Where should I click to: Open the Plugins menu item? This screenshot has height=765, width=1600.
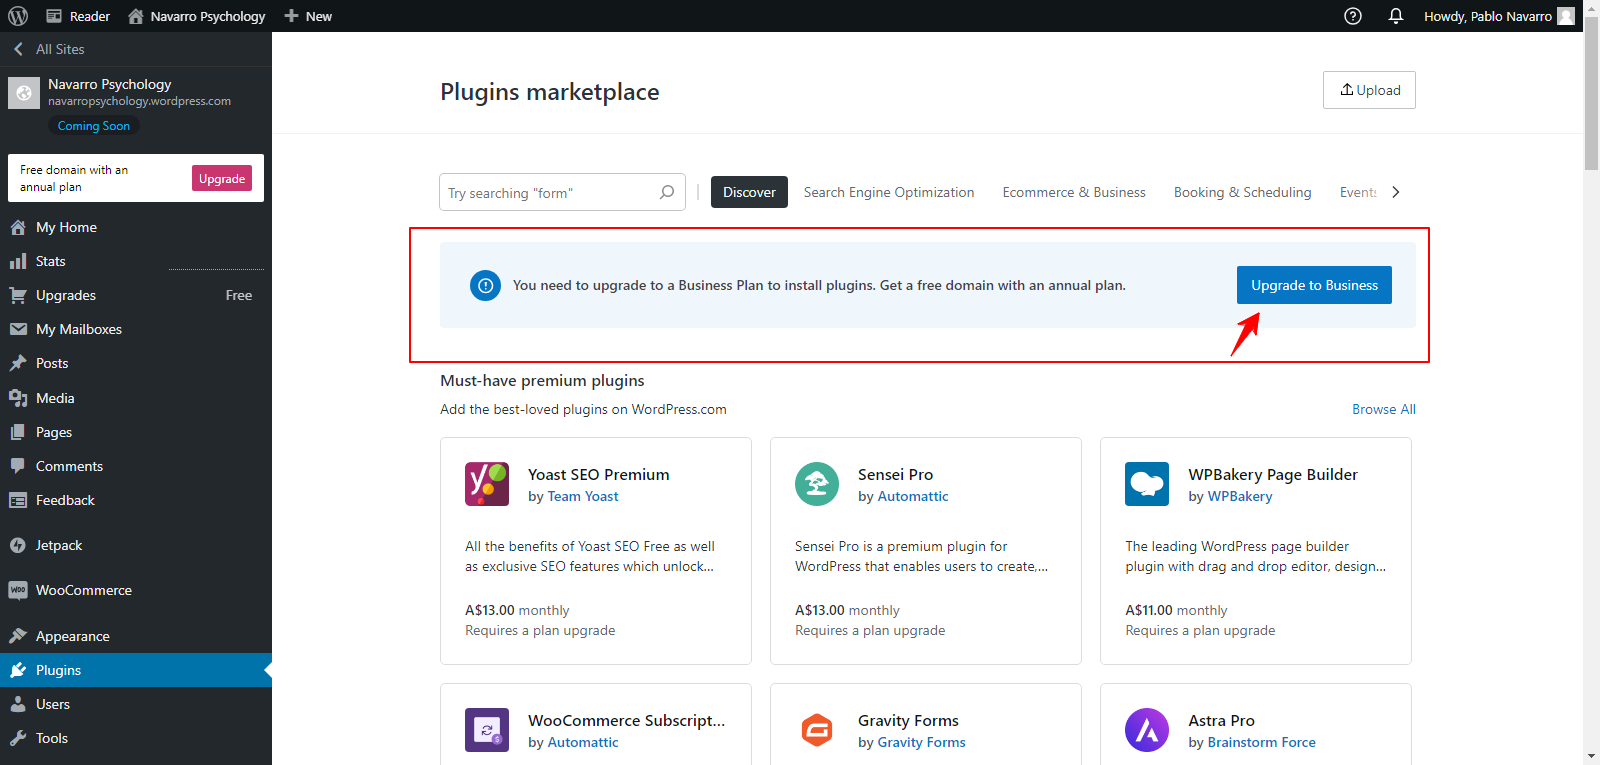[x=136, y=670]
